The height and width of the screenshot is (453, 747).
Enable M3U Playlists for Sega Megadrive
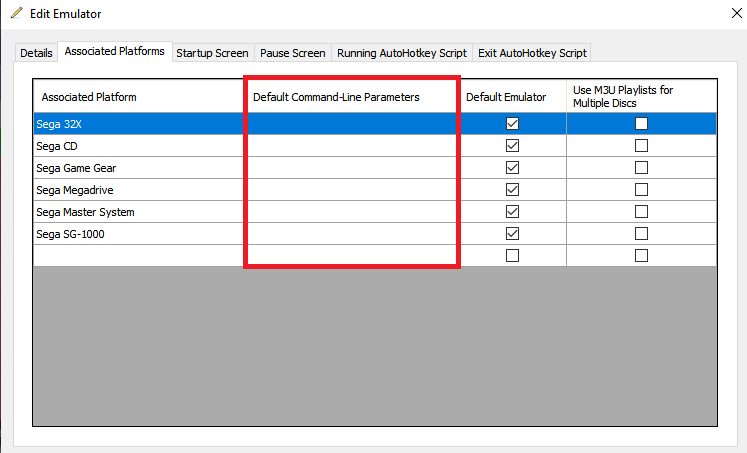(x=641, y=190)
